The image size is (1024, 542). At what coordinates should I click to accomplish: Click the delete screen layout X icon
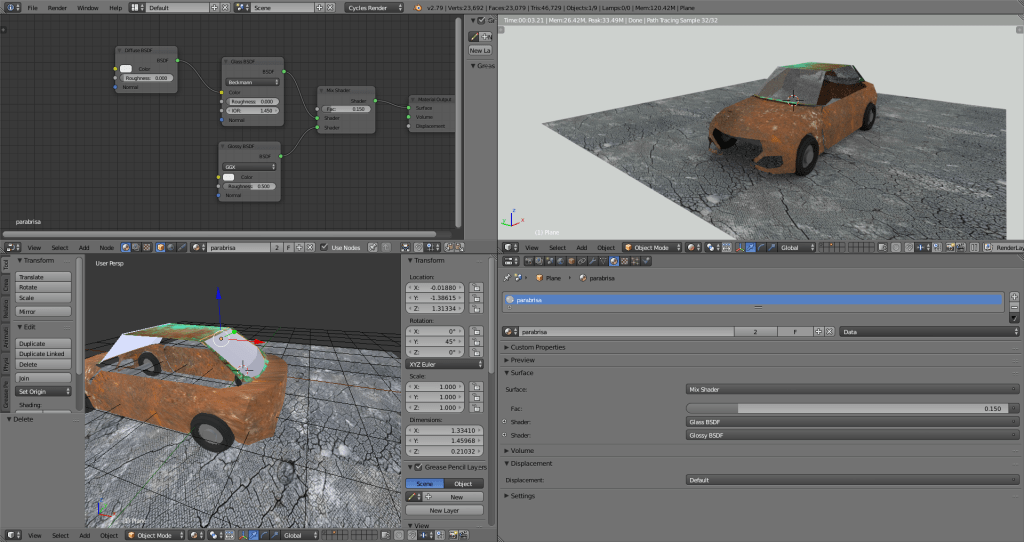pos(226,7)
